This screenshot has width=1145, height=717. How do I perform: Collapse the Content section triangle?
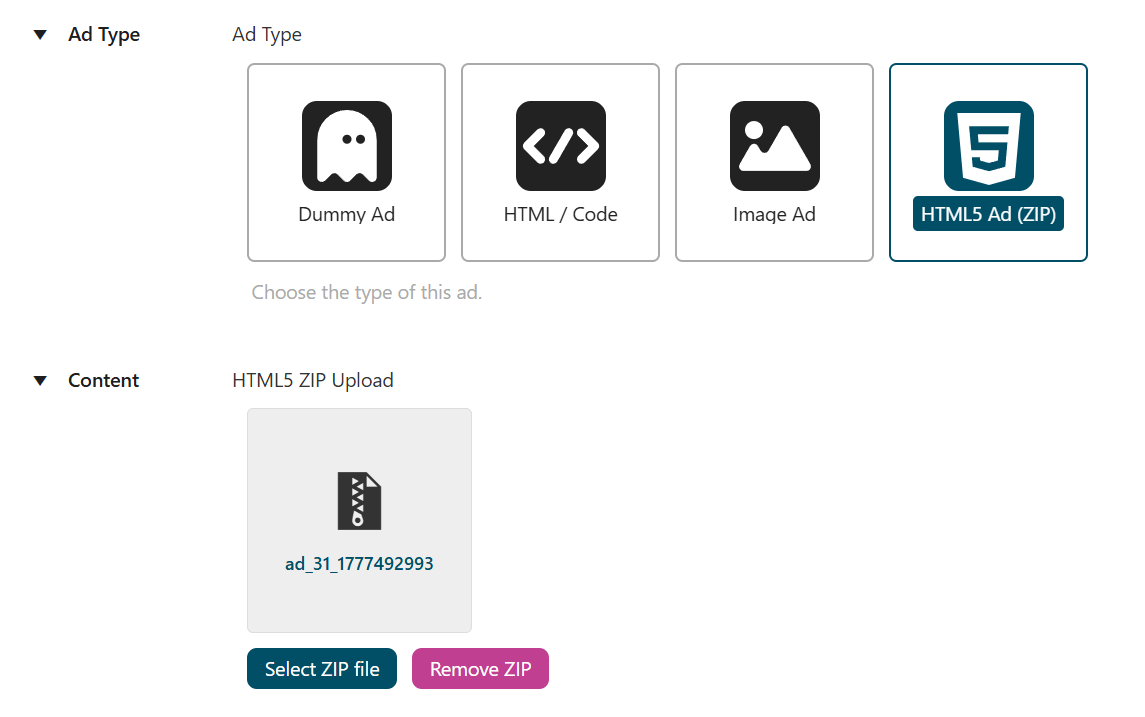(x=40, y=380)
